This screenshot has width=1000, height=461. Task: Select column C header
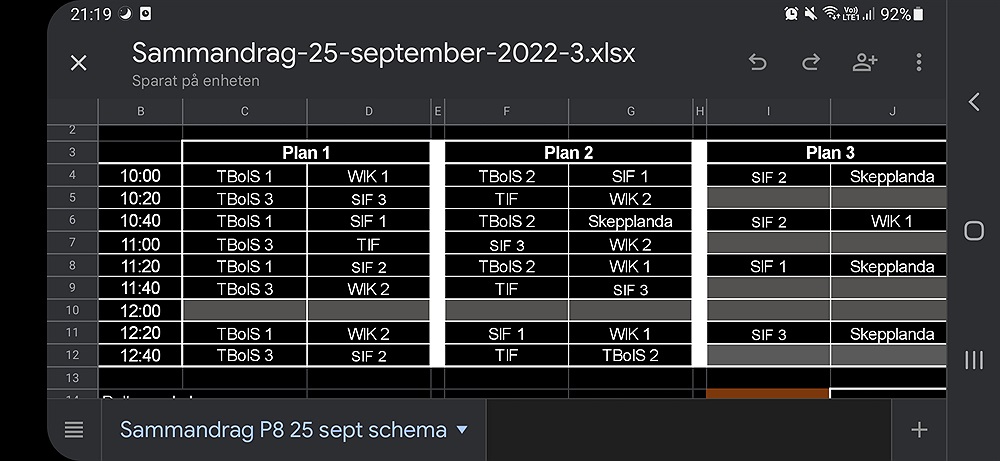click(x=244, y=112)
